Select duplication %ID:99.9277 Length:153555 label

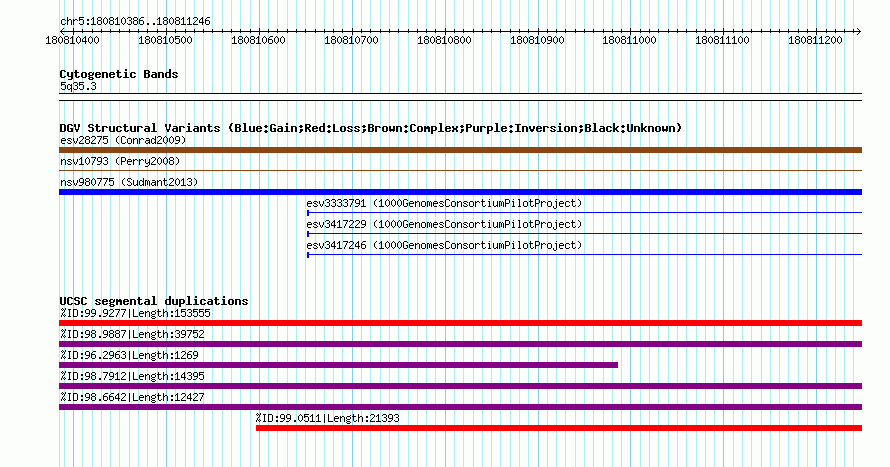pyautogui.click(x=135, y=313)
